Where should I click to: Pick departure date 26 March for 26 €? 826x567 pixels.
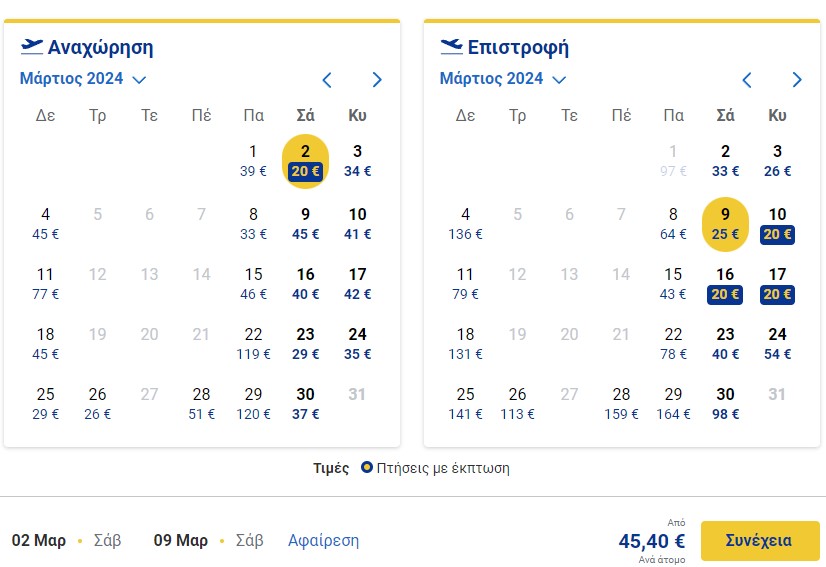[97, 404]
